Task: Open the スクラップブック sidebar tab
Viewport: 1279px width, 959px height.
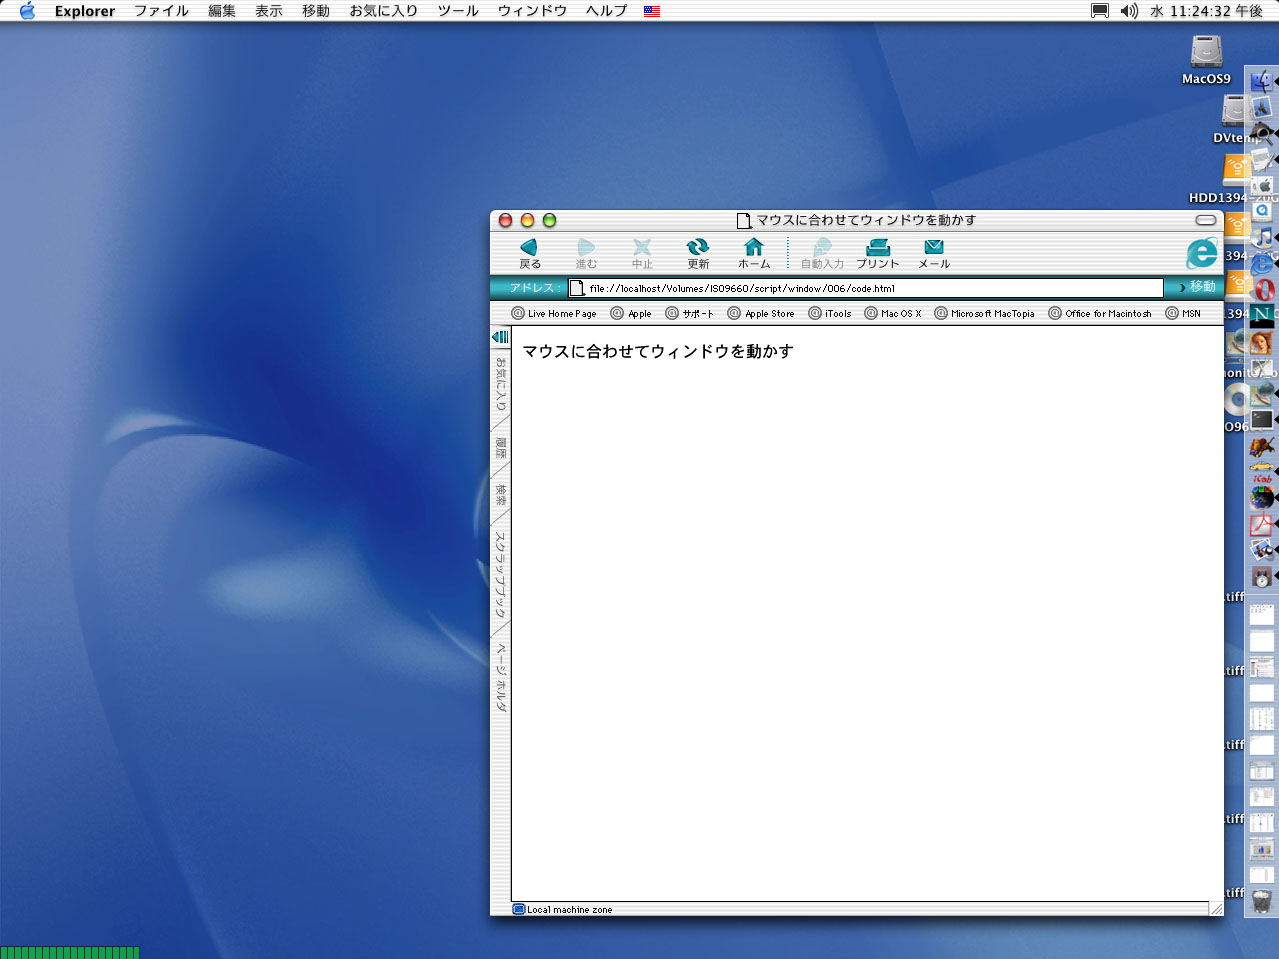Action: pyautogui.click(x=501, y=574)
